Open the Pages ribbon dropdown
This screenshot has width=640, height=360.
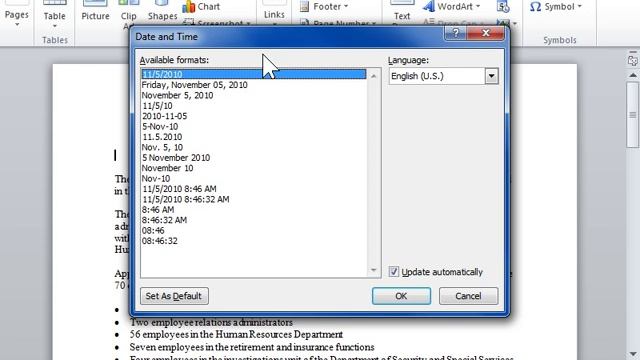pyautogui.click(x=17, y=15)
